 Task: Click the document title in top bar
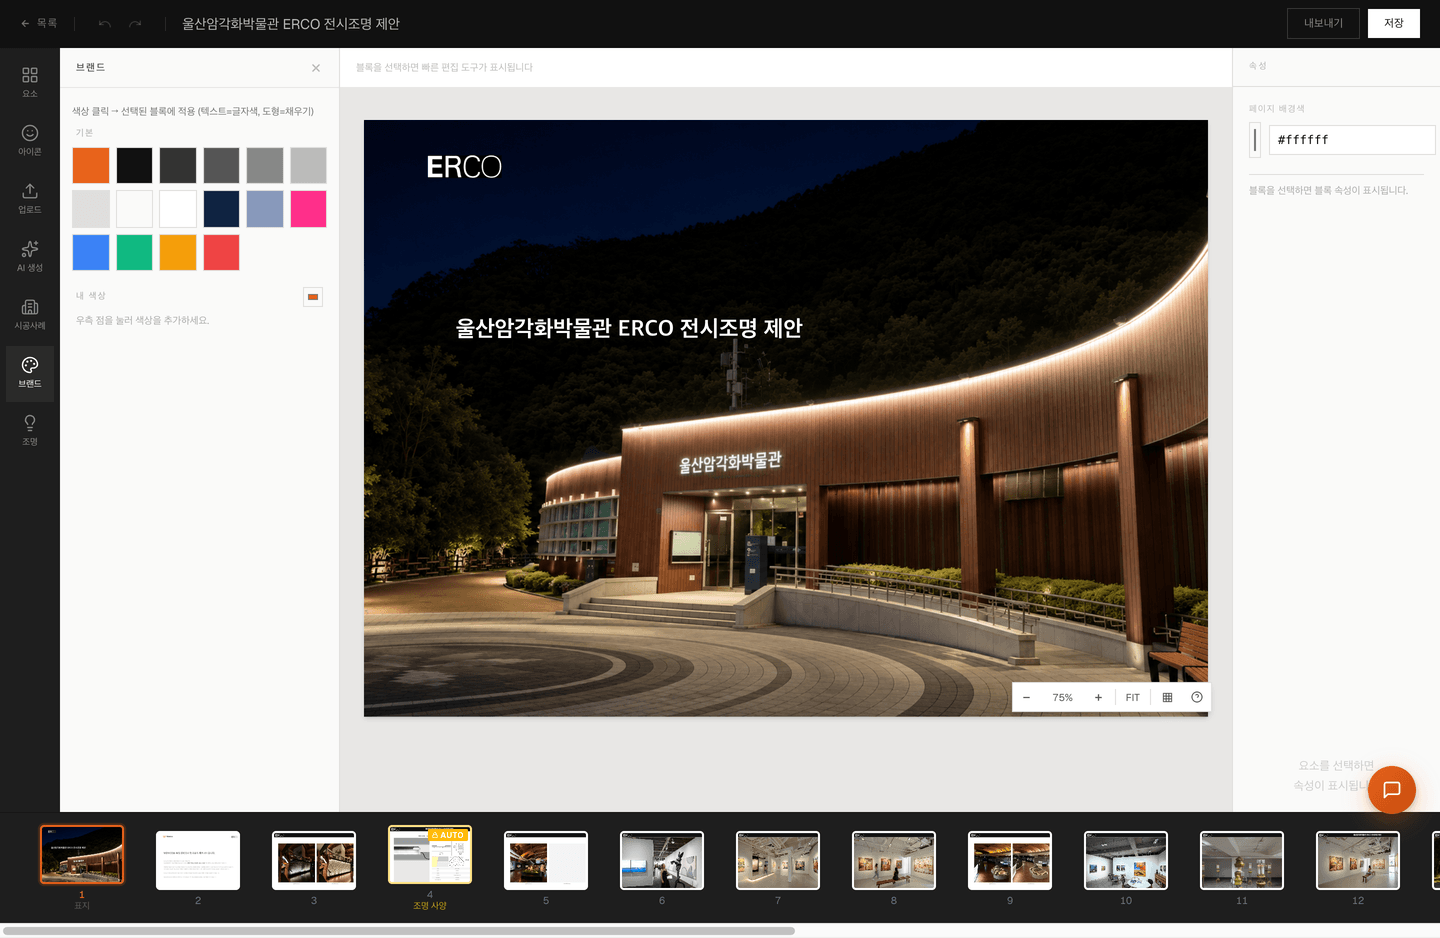[291, 23]
